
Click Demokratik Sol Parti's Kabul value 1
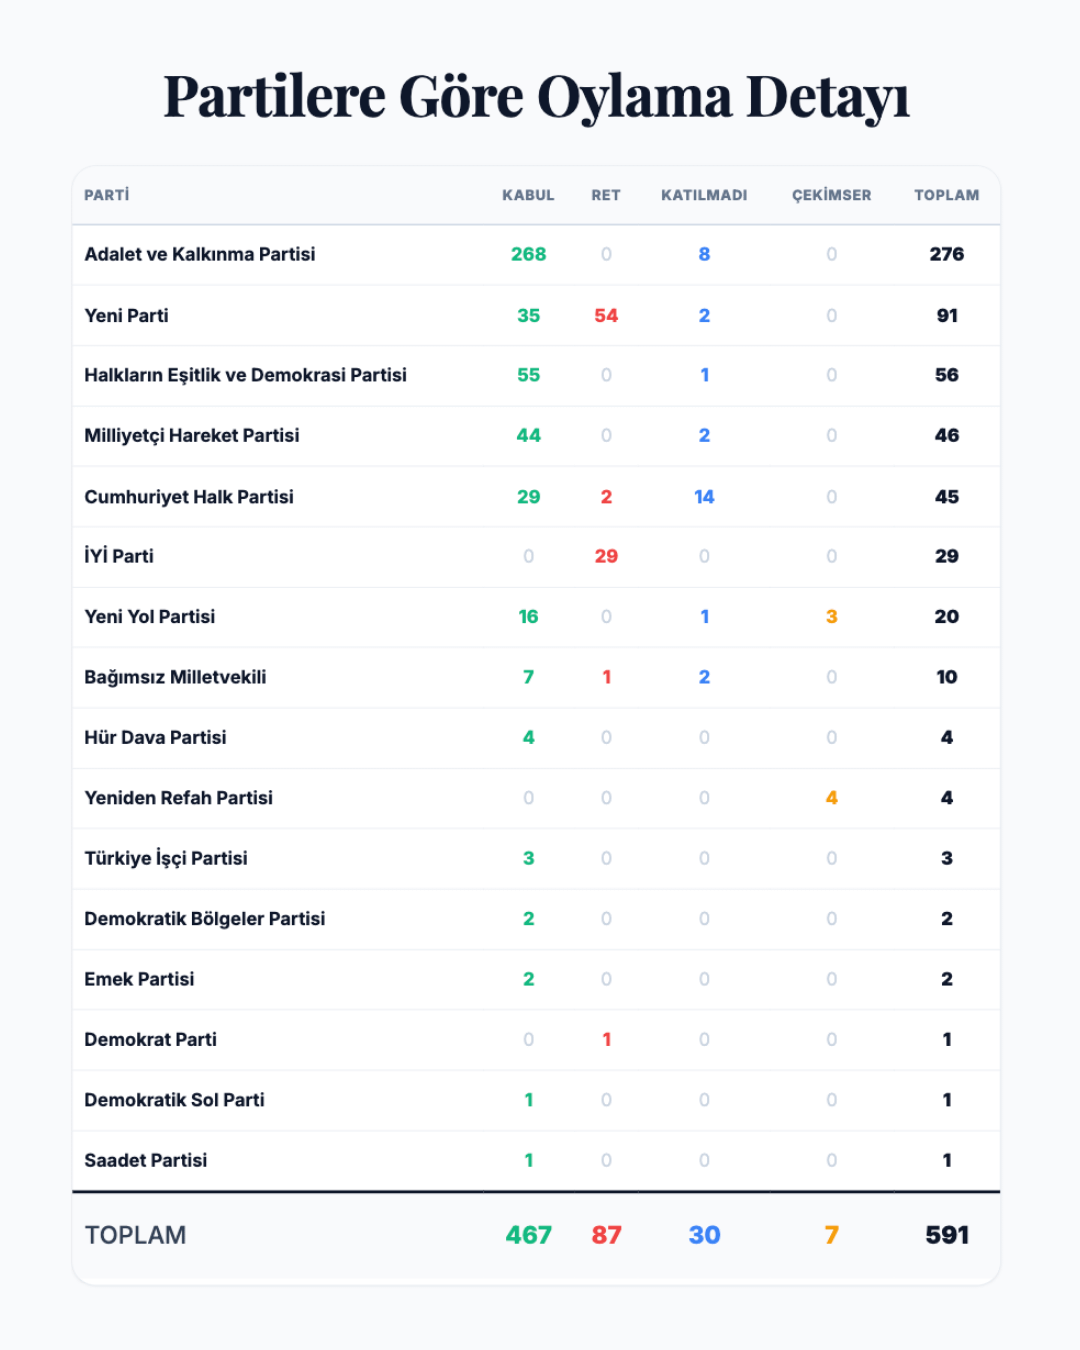click(x=528, y=1100)
